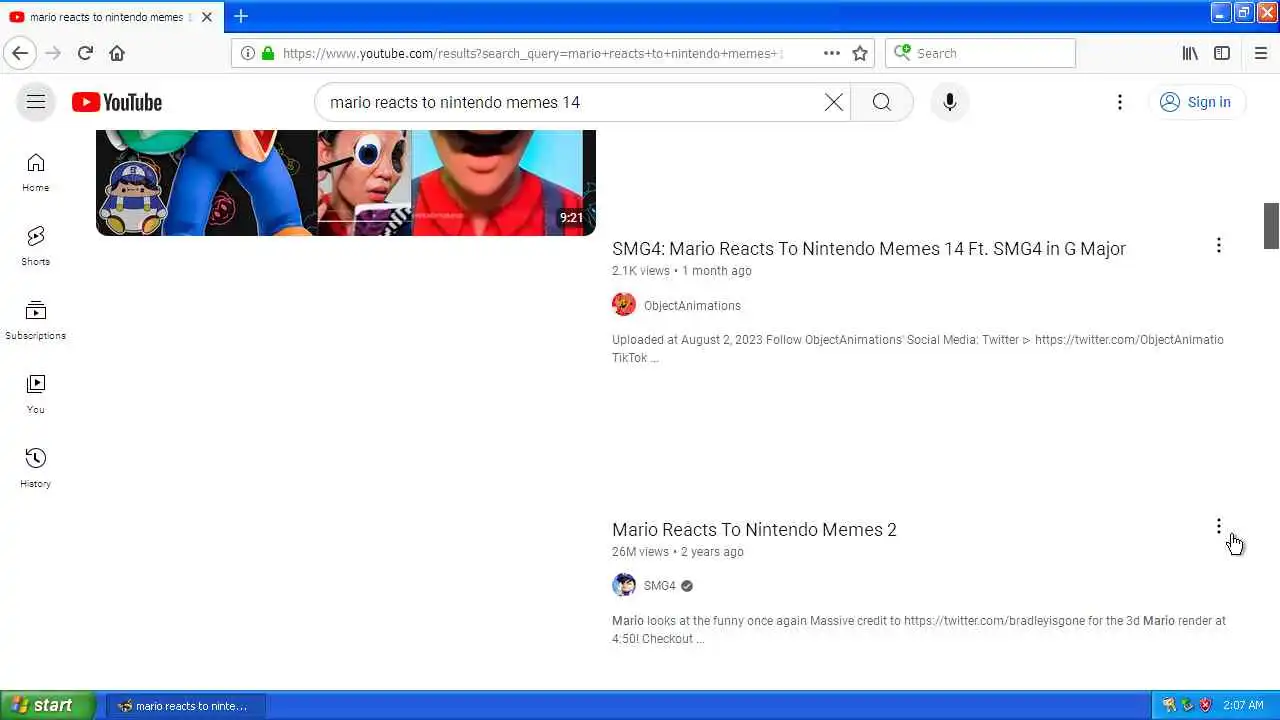Clear the YouTube search query

pyautogui.click(x=833, y=102)
